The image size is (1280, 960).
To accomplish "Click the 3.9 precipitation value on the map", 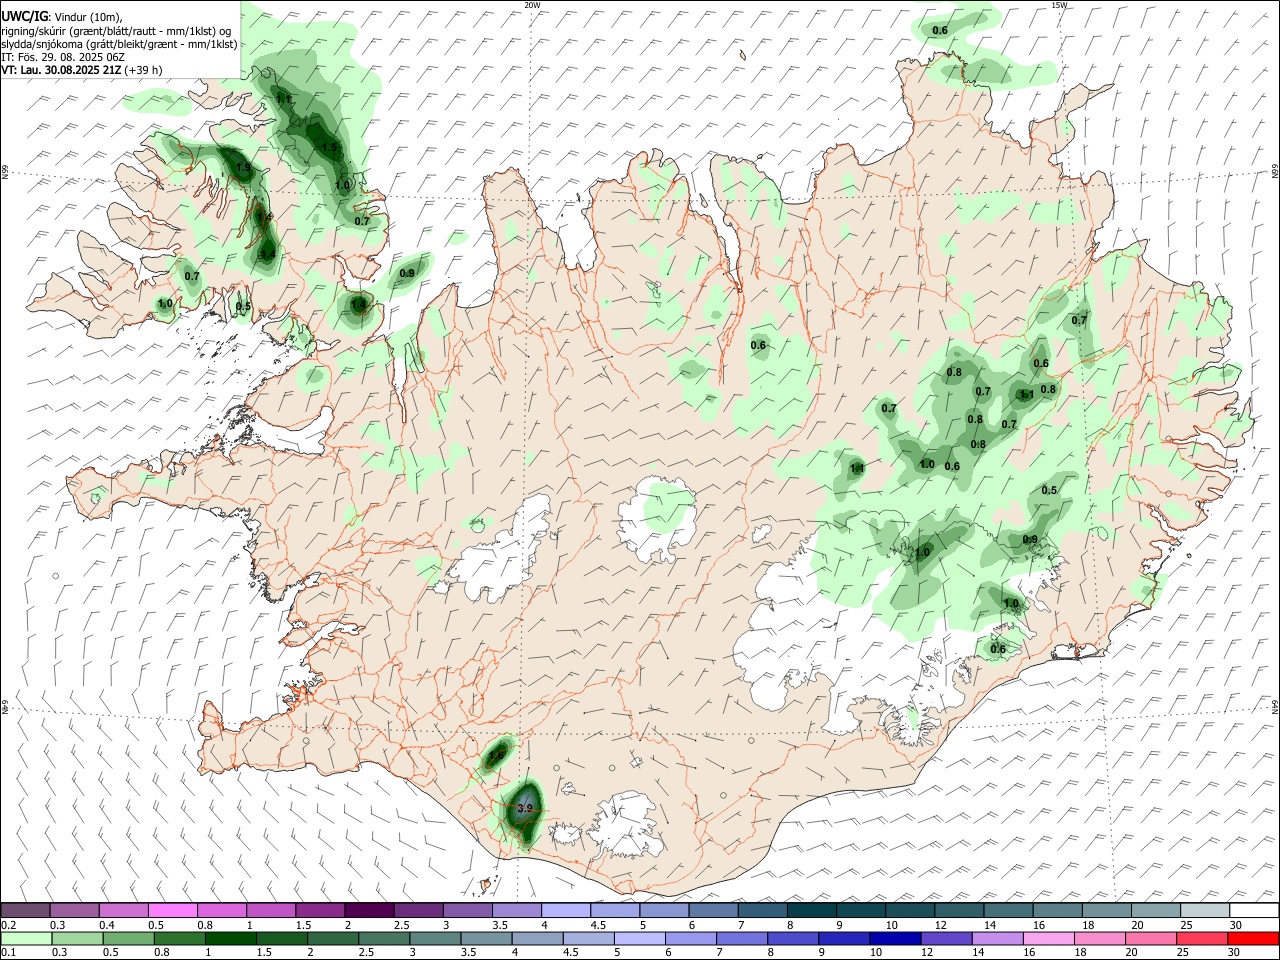I will click(527, 808).
